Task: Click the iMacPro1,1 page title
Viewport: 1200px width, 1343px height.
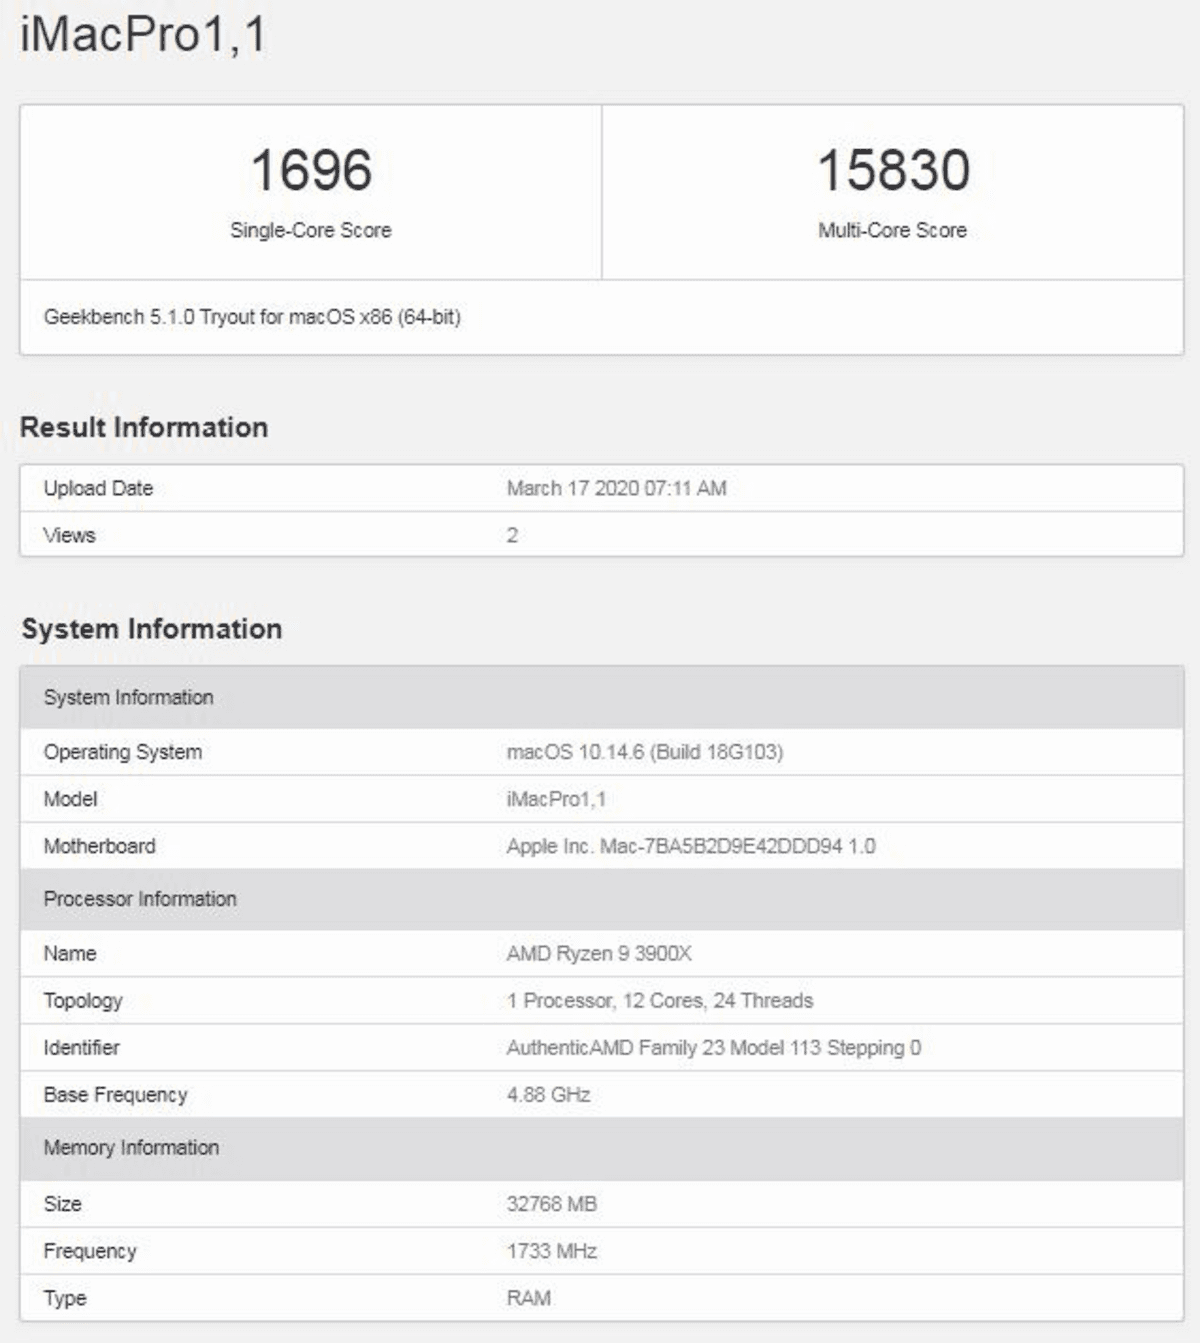Action: coord(143,35)
